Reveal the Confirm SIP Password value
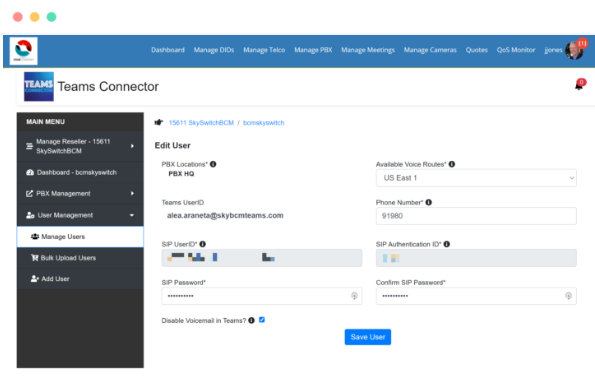595x382 pixels. [x=568, y=296]
